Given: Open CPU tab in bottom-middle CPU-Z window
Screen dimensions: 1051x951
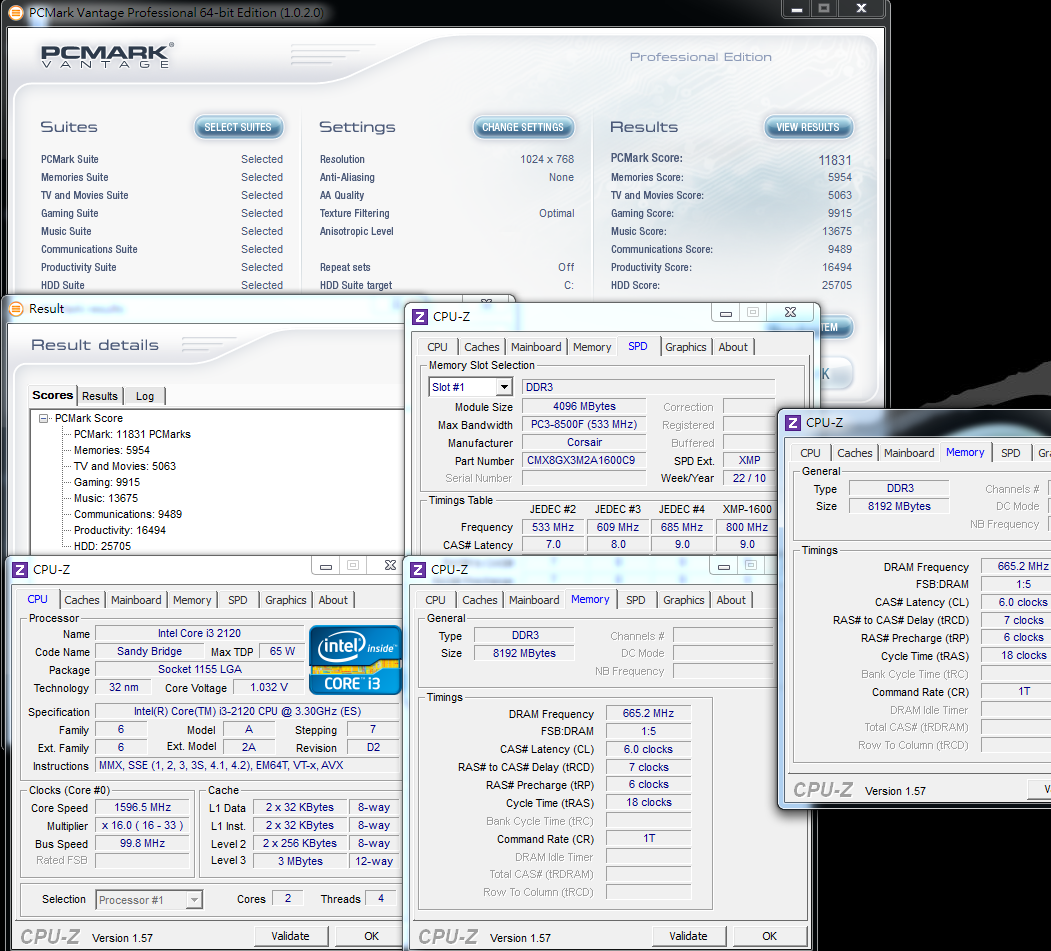Looking at the screenshot, I should pos(435,600).
